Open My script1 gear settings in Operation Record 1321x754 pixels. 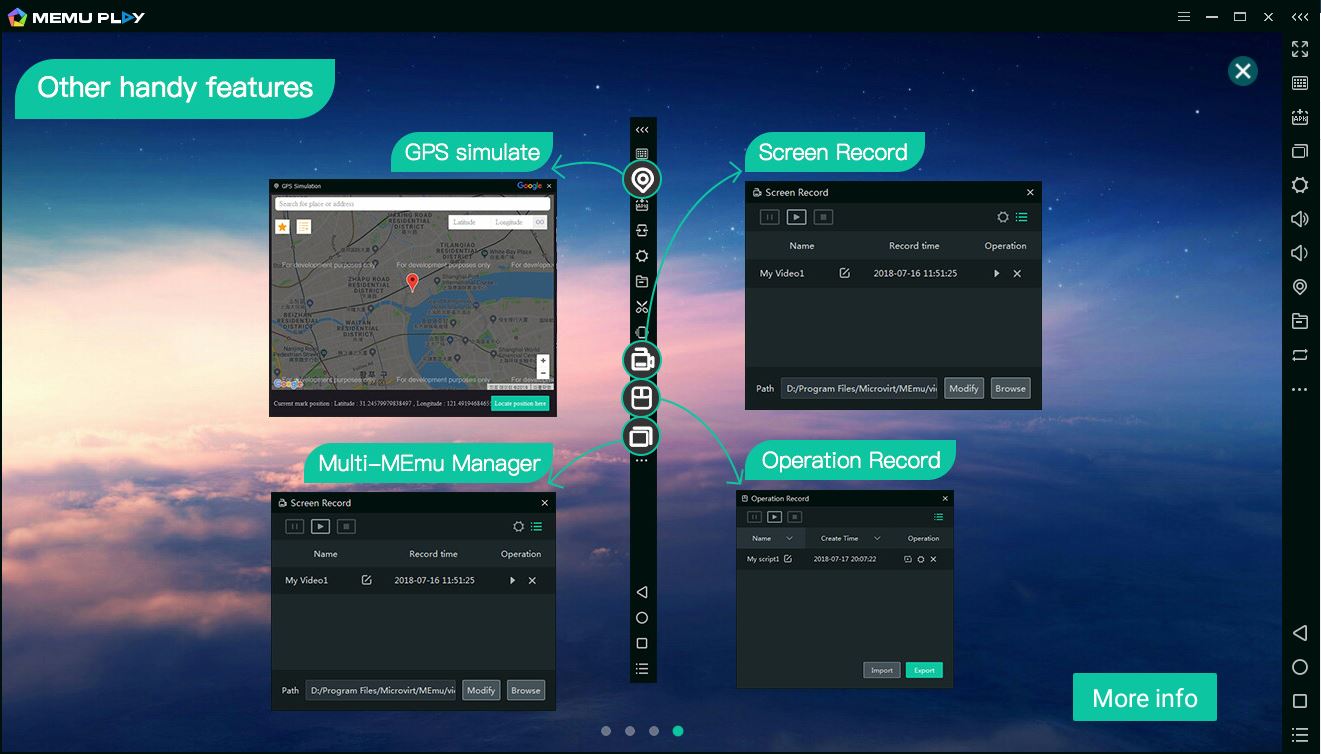point(921,559)
